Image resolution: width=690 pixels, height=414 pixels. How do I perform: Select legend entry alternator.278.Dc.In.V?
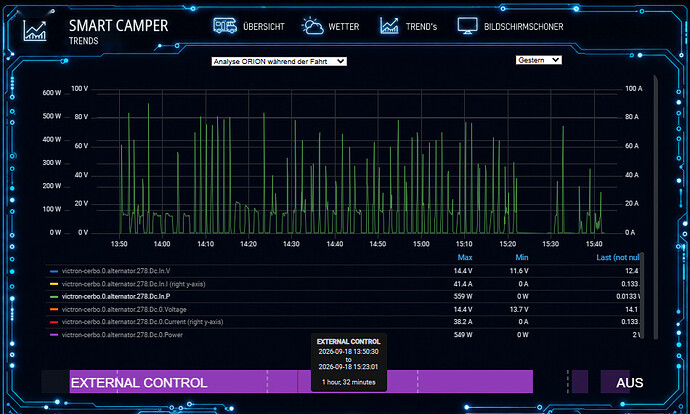[116, 271]
